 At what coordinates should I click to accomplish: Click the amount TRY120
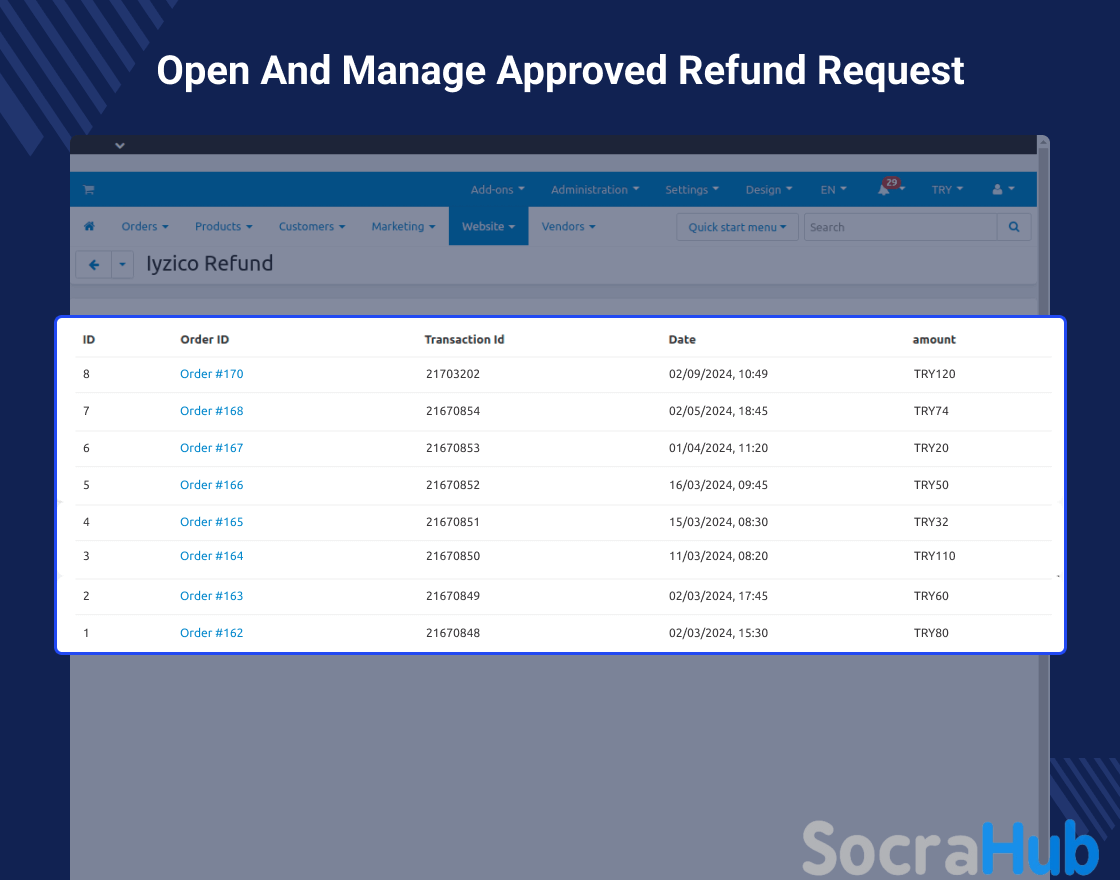934,374
